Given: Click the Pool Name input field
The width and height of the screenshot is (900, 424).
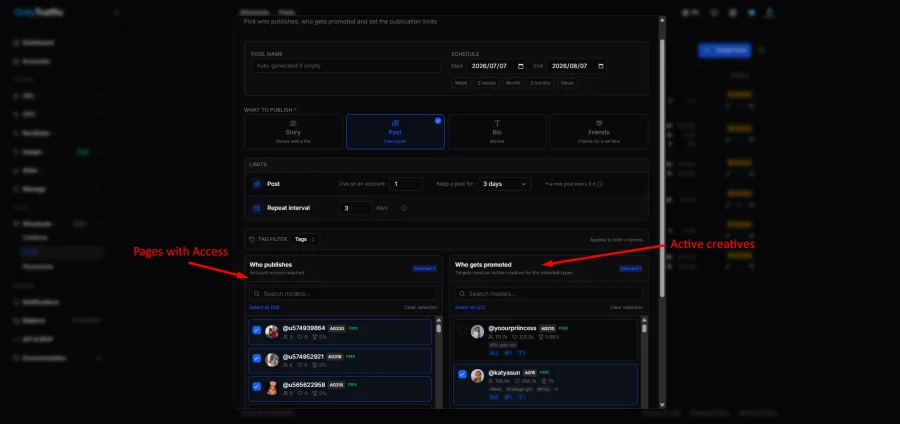Looking at the screenshot, I should [346, 66].
